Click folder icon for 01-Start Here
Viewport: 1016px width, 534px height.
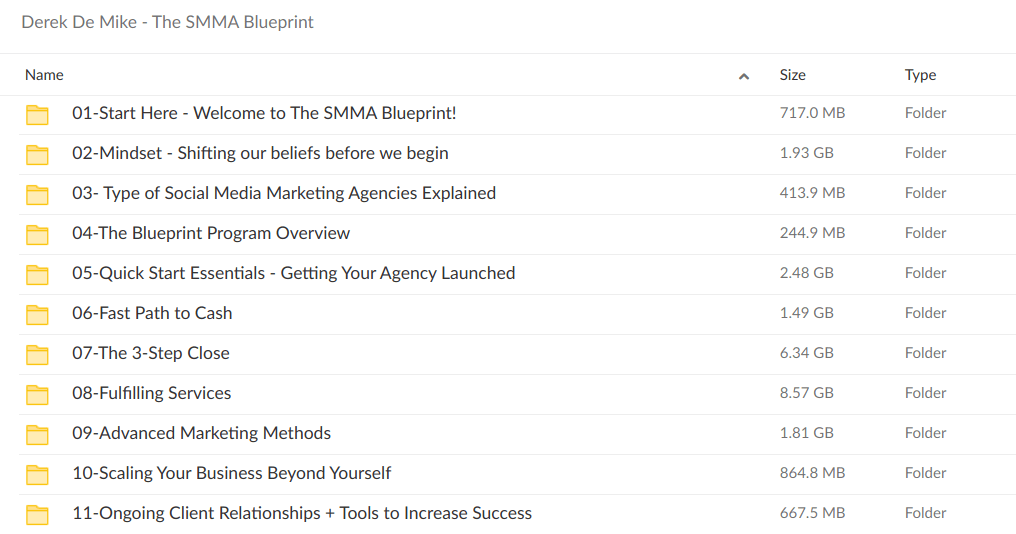point(37,114)
